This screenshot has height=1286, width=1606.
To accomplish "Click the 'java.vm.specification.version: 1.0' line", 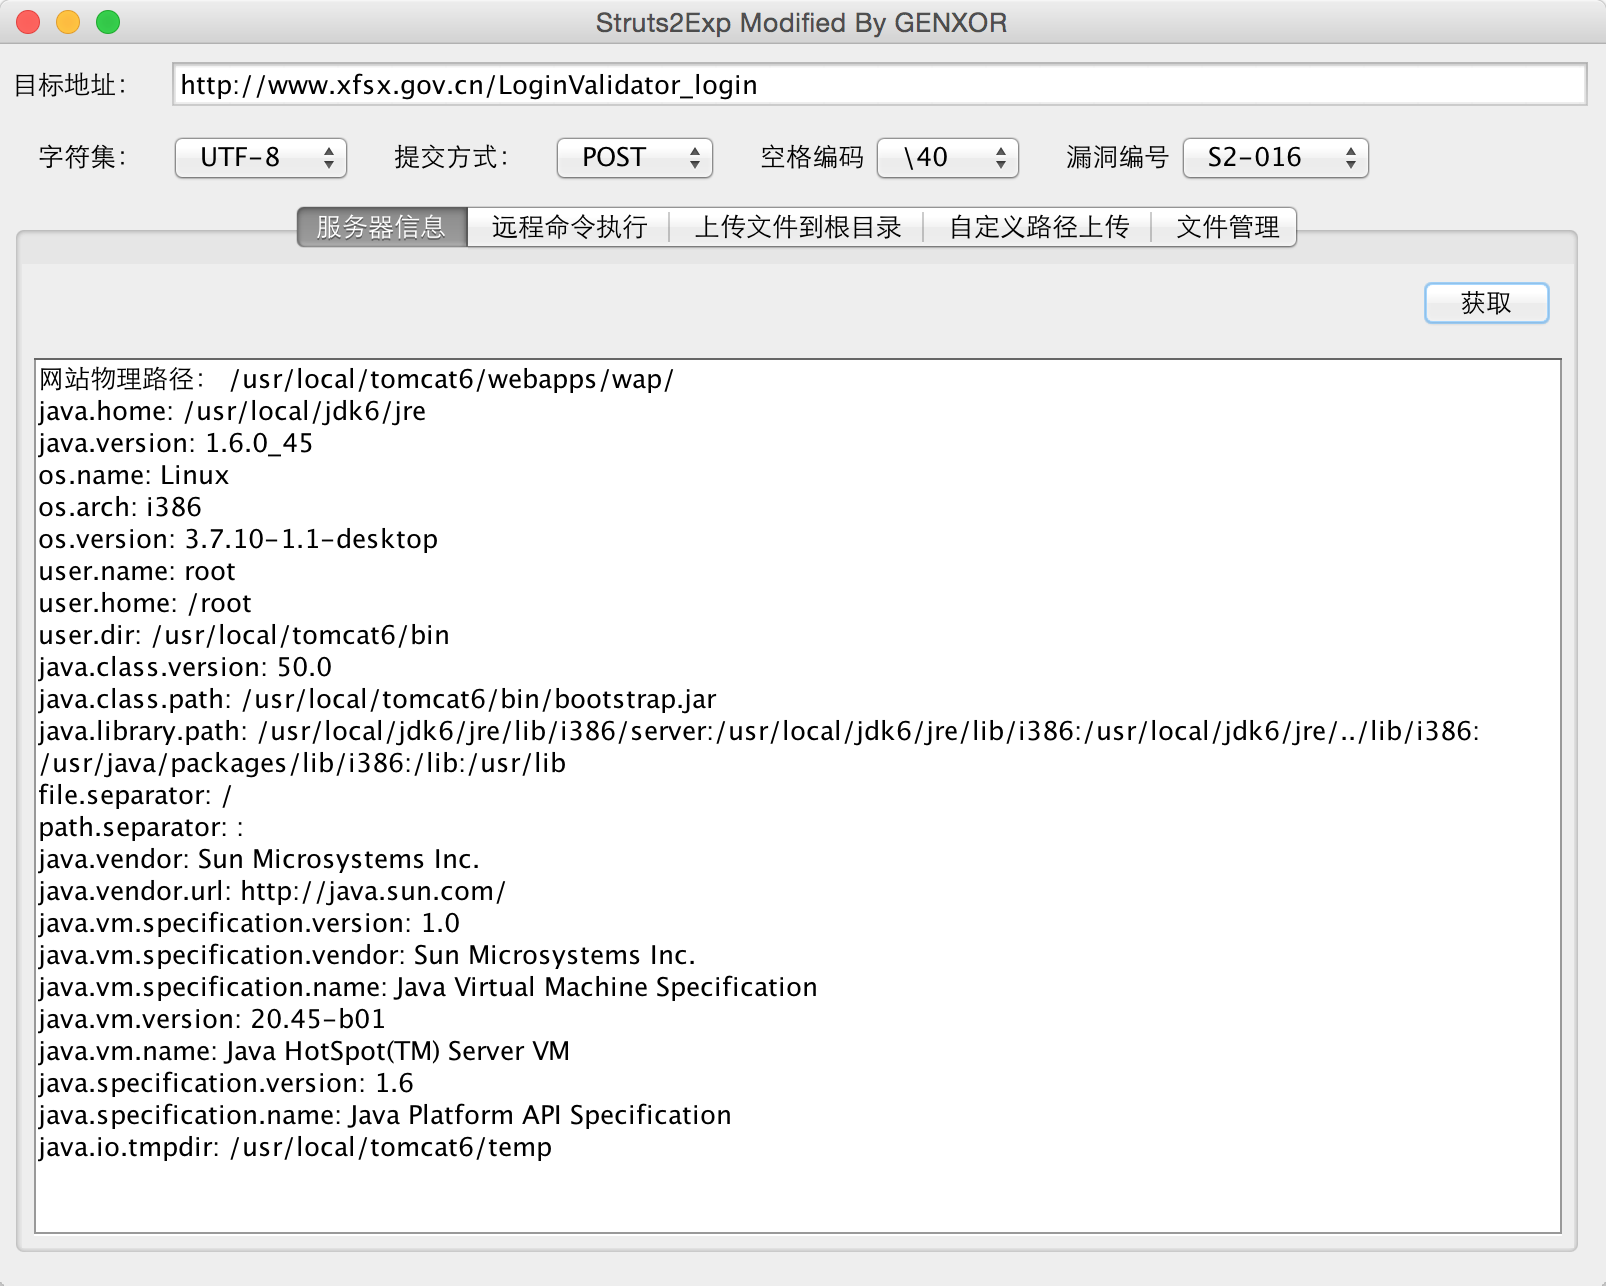I will pos(249,923).
